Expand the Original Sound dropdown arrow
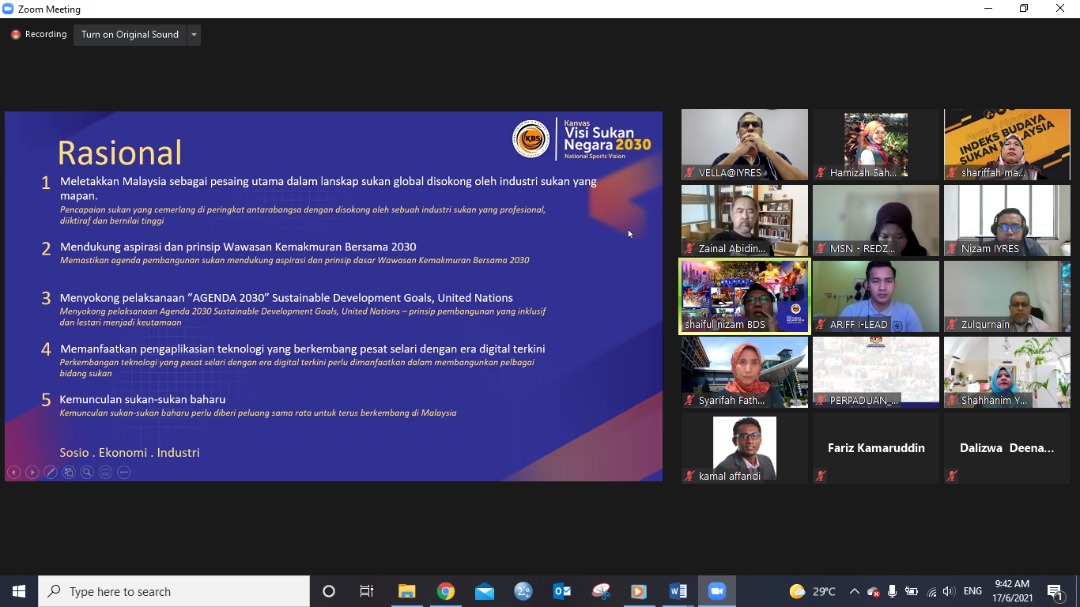The height and width of the screenshot is (607, 1080). [x=194, y=35]
